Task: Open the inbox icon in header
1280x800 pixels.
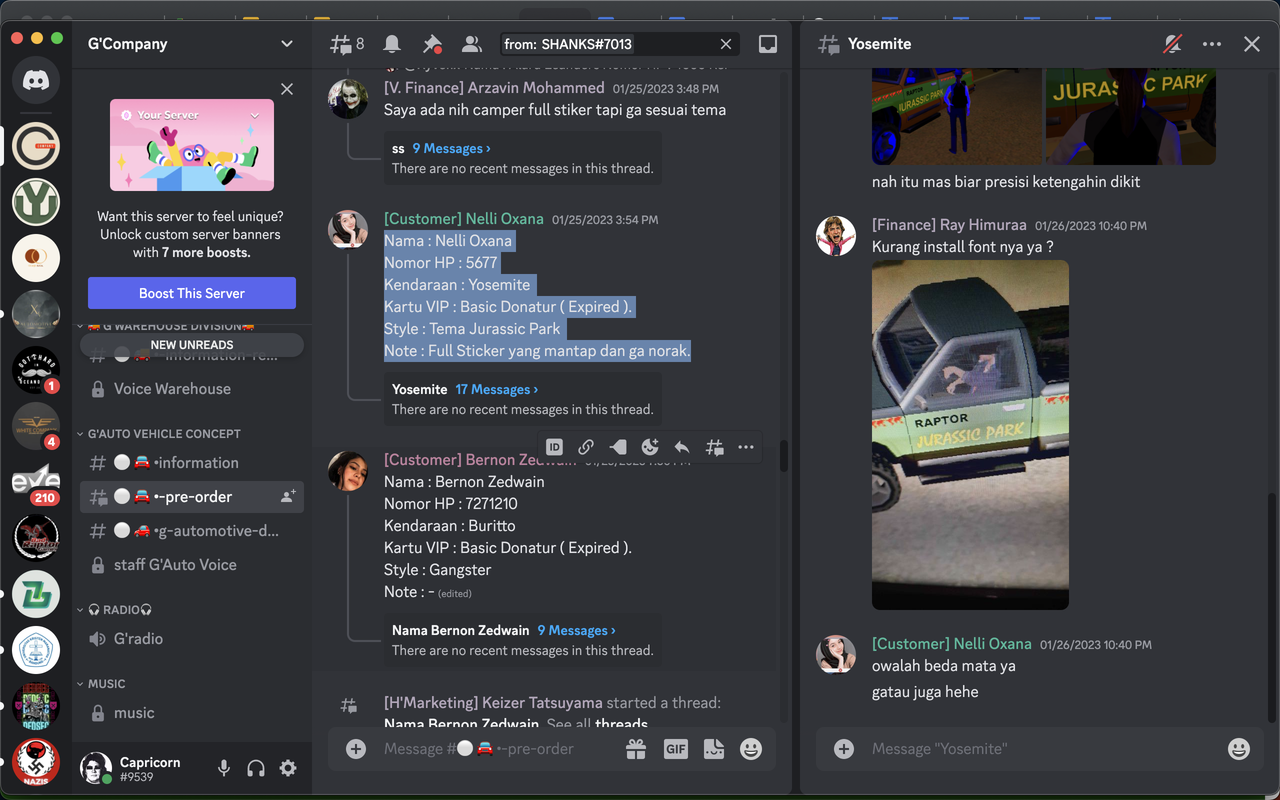Action: coord(768,44)
